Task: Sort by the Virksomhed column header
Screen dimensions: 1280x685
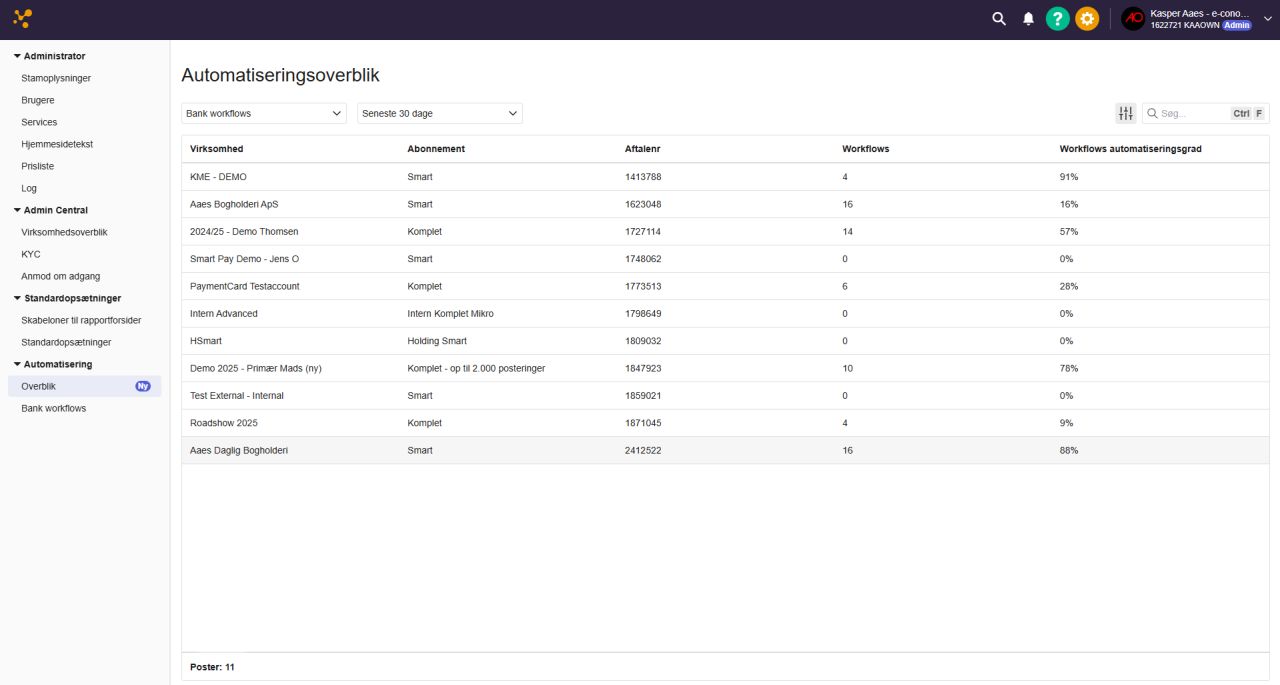Action: 217,149
